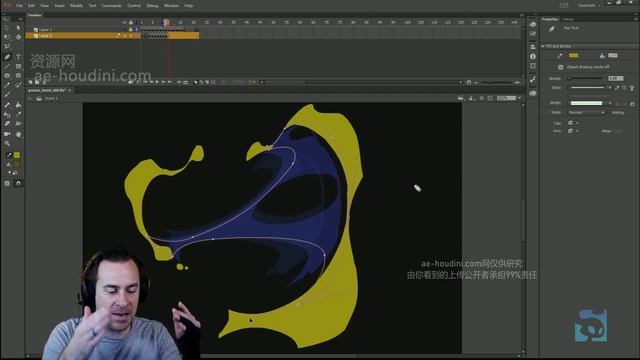Select the Bone tool
Viewport: 640px width, 360px height.
pos(7,105)
